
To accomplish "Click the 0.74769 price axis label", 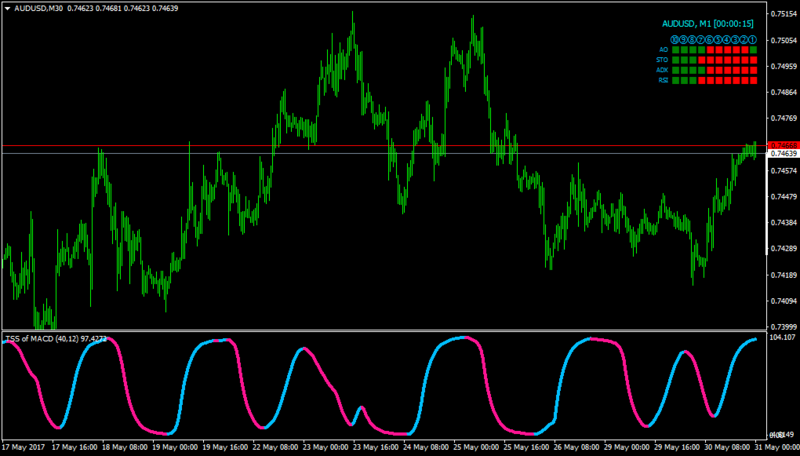I will (785, 118).
